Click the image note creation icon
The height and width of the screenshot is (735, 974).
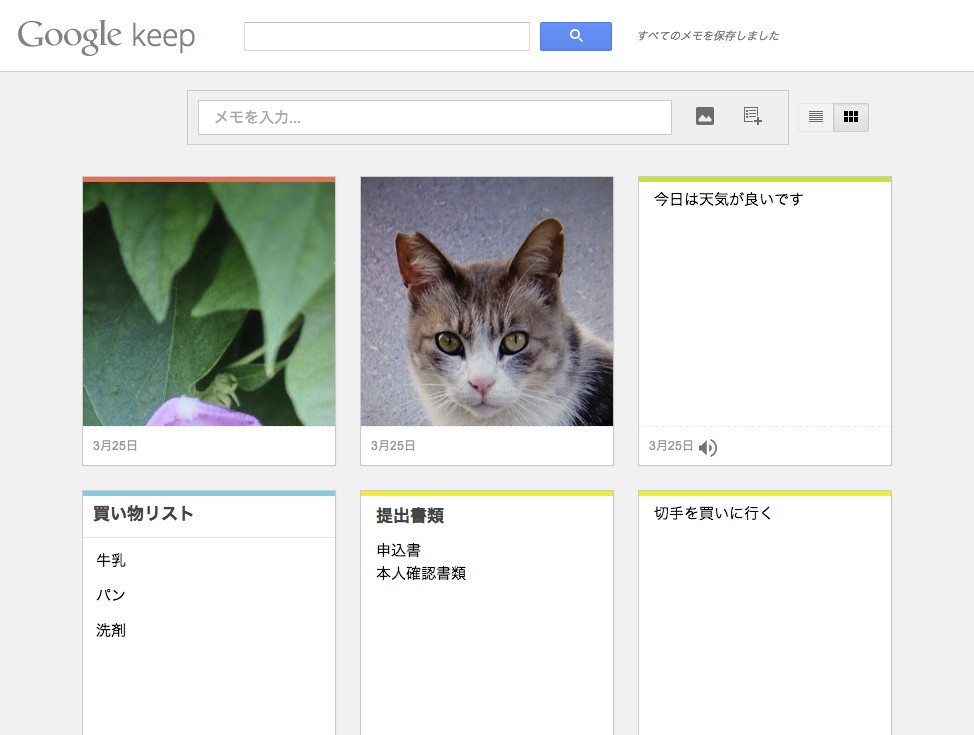(705, 115)
